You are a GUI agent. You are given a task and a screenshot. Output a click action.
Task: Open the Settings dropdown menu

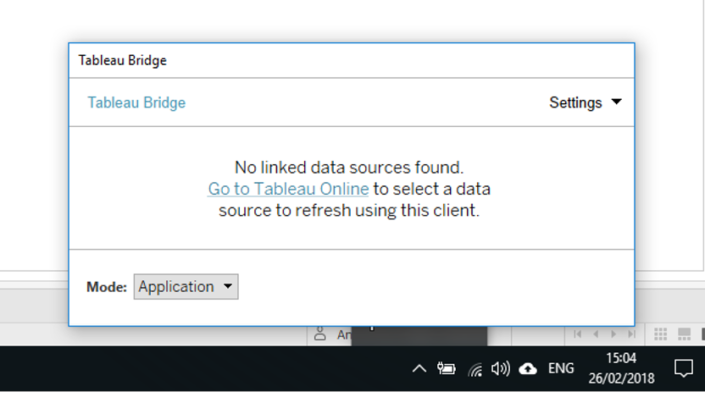[585, 103]
